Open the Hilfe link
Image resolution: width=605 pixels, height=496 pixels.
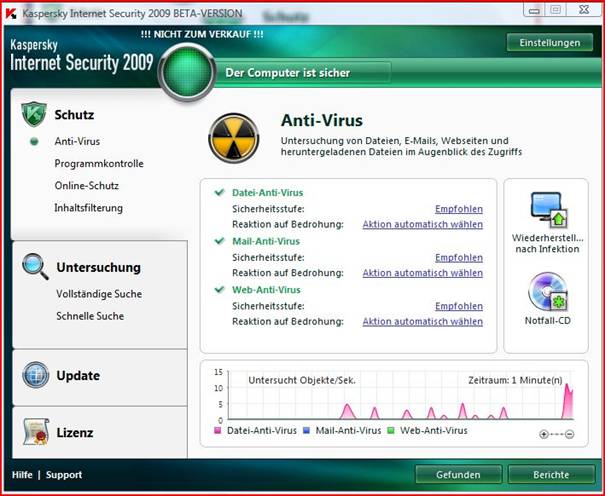(22, 475)
